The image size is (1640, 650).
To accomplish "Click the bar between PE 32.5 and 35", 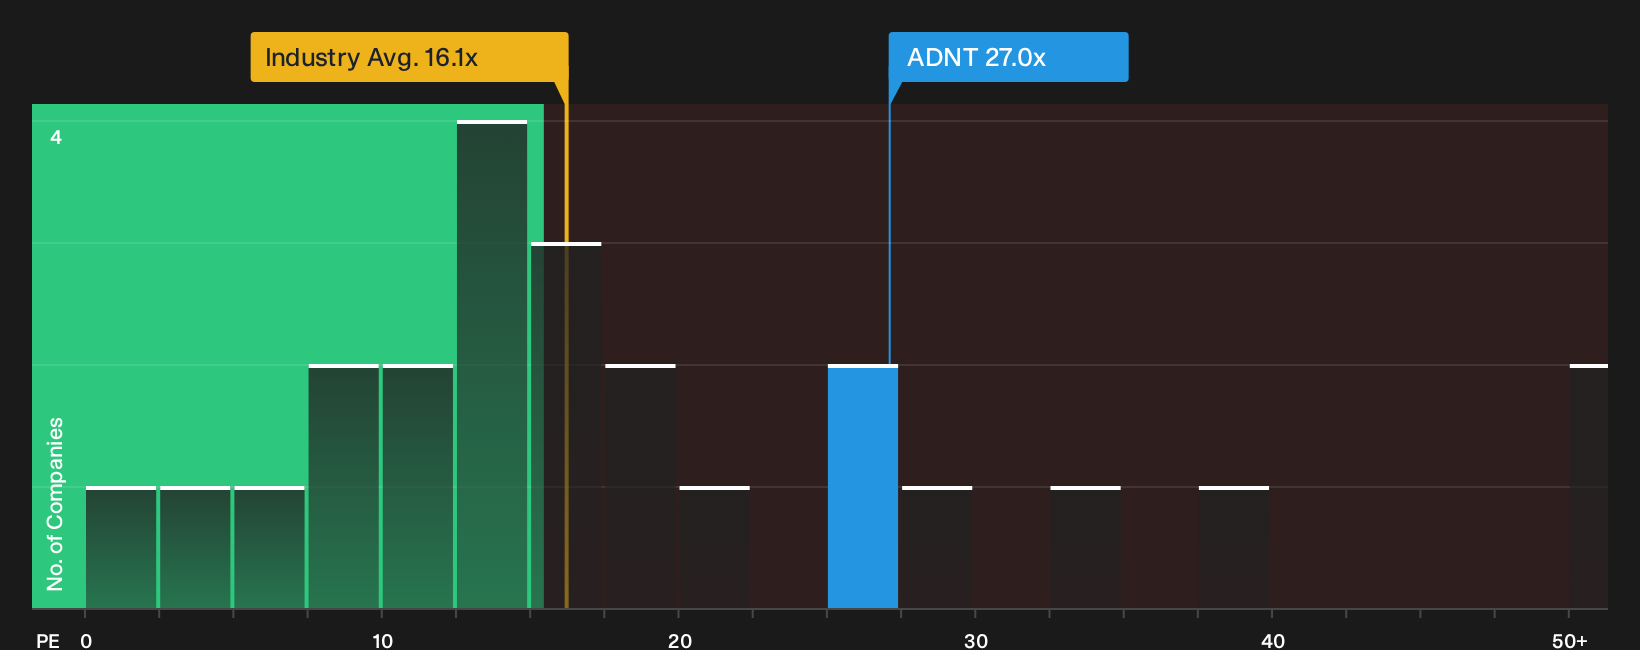I will coord(1085,547).
